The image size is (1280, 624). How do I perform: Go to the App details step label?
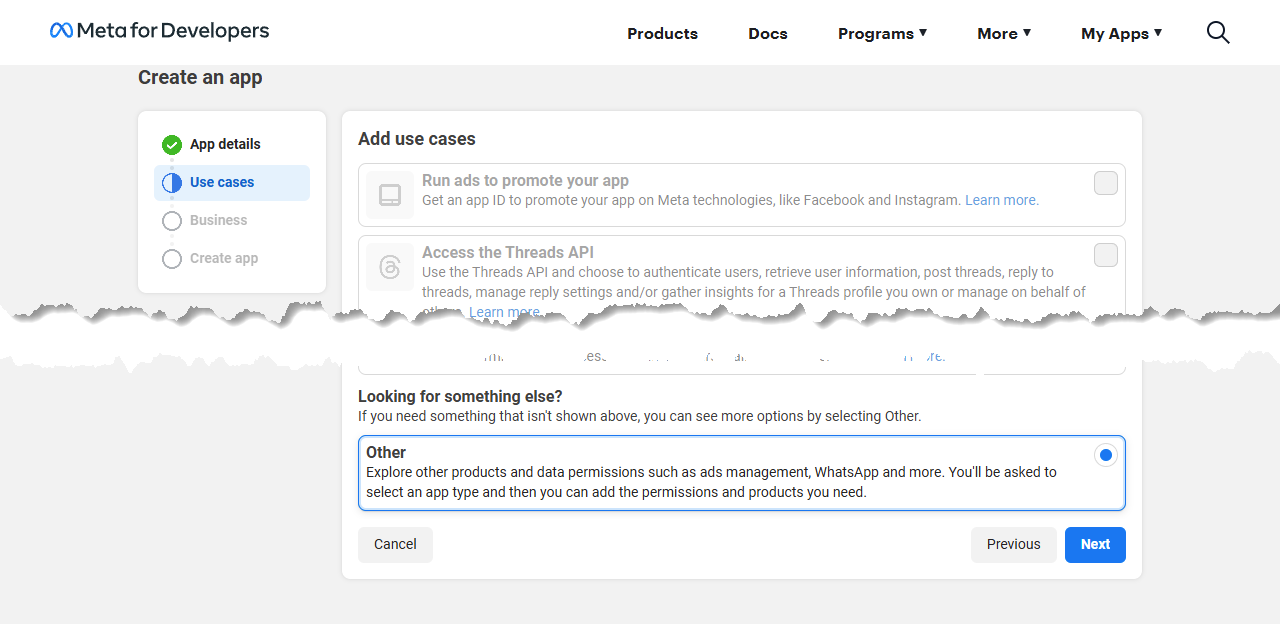[x=225, y=144]
